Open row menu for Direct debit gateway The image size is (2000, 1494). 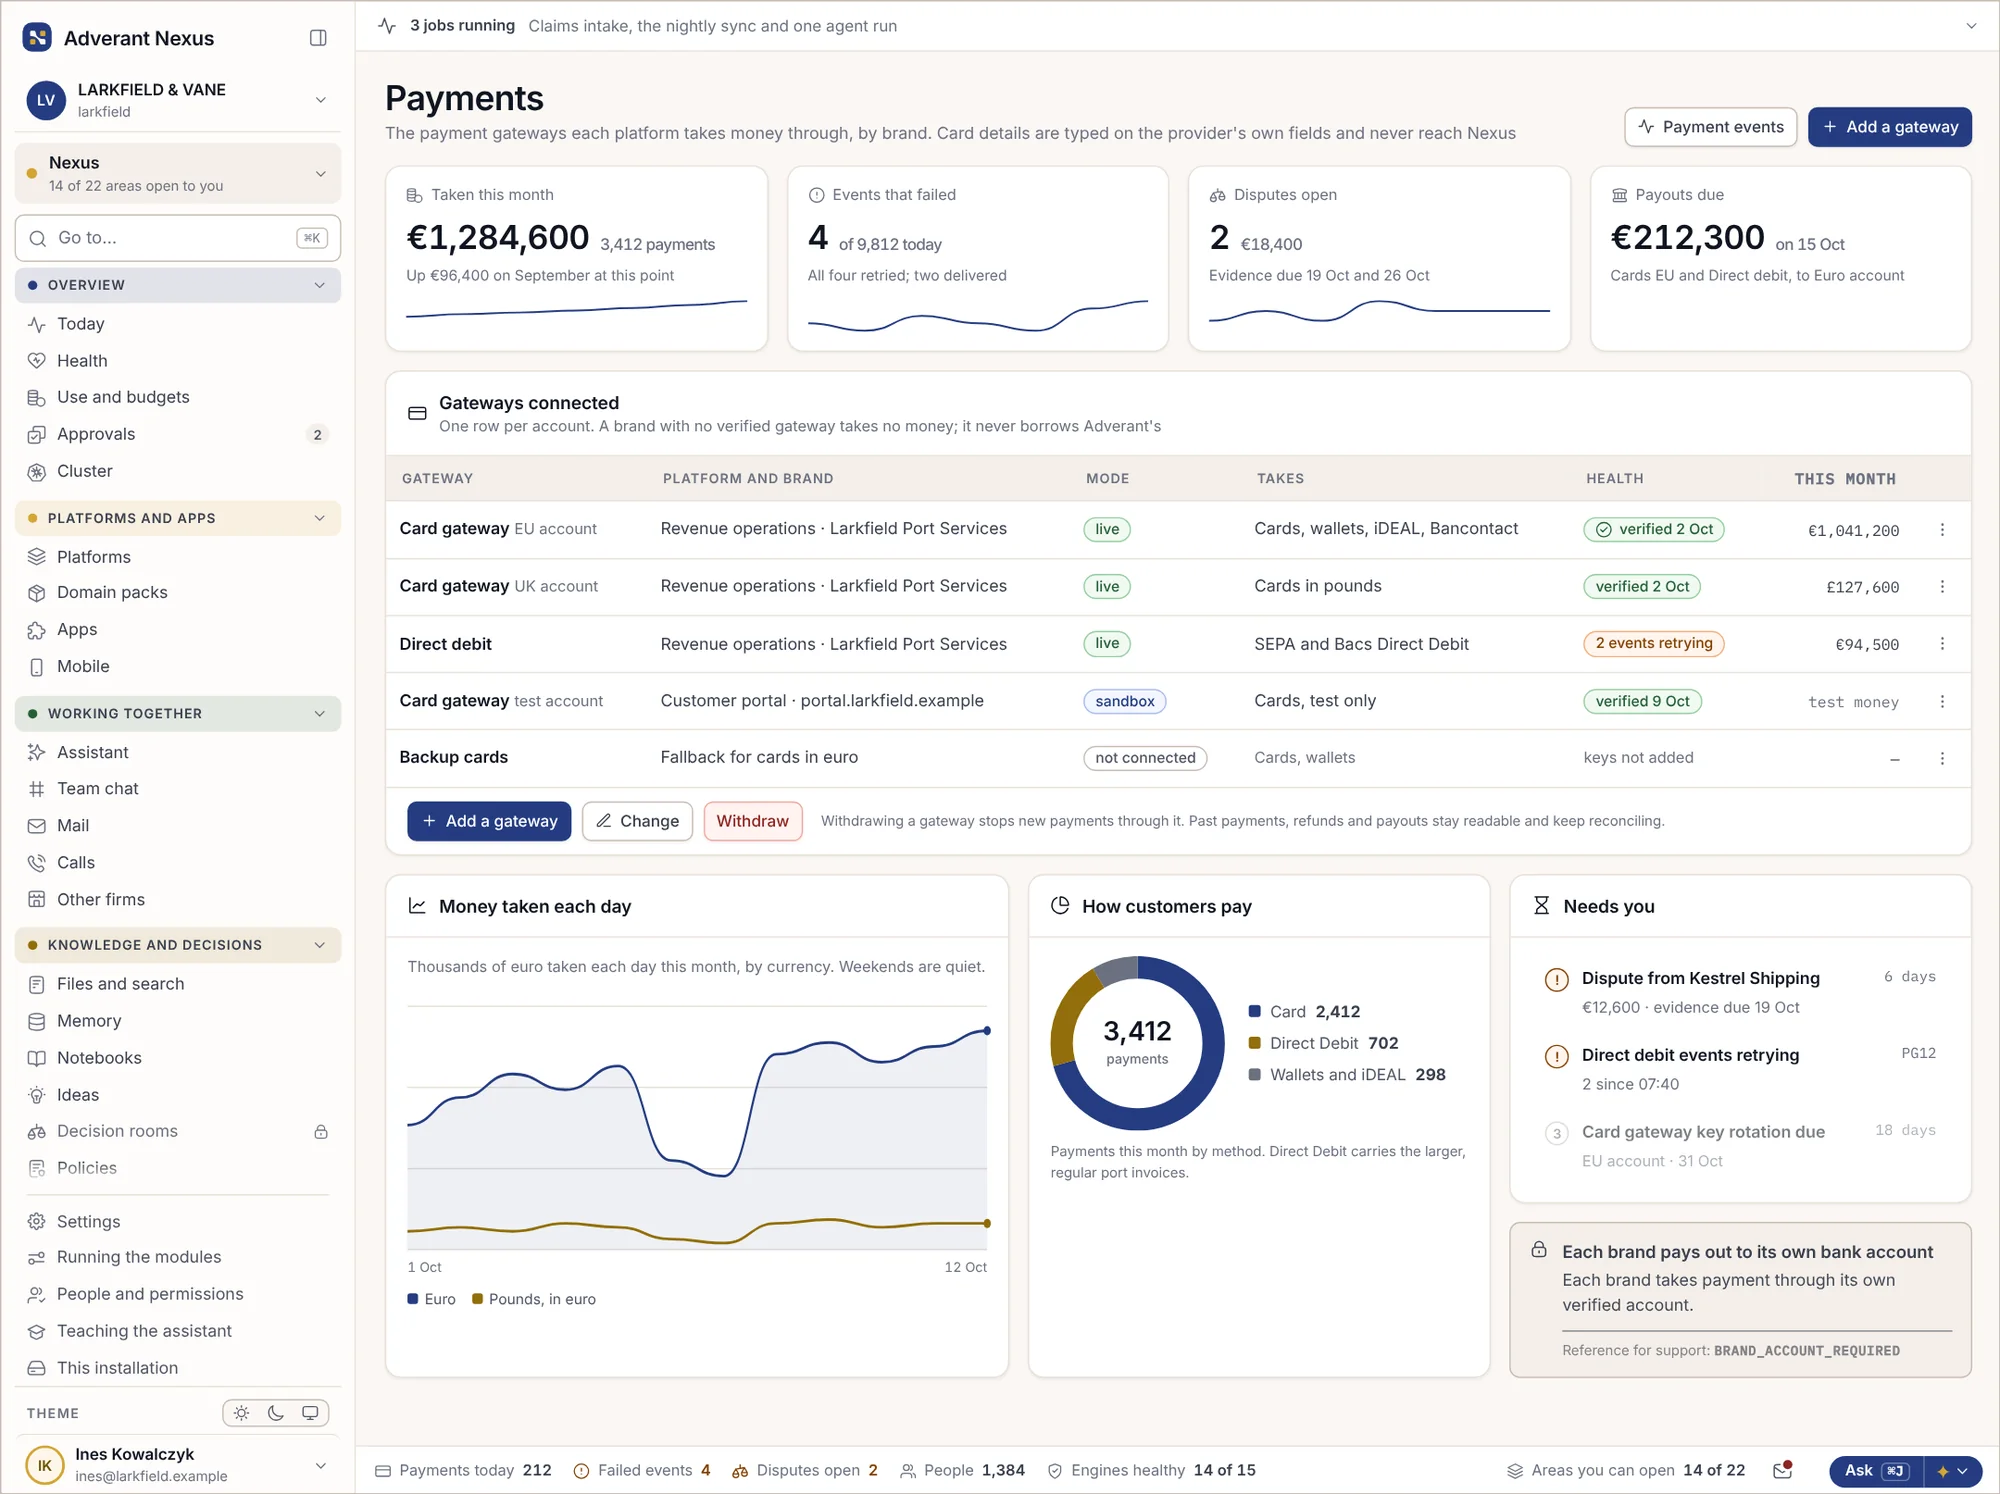[x=1942, y=644]
